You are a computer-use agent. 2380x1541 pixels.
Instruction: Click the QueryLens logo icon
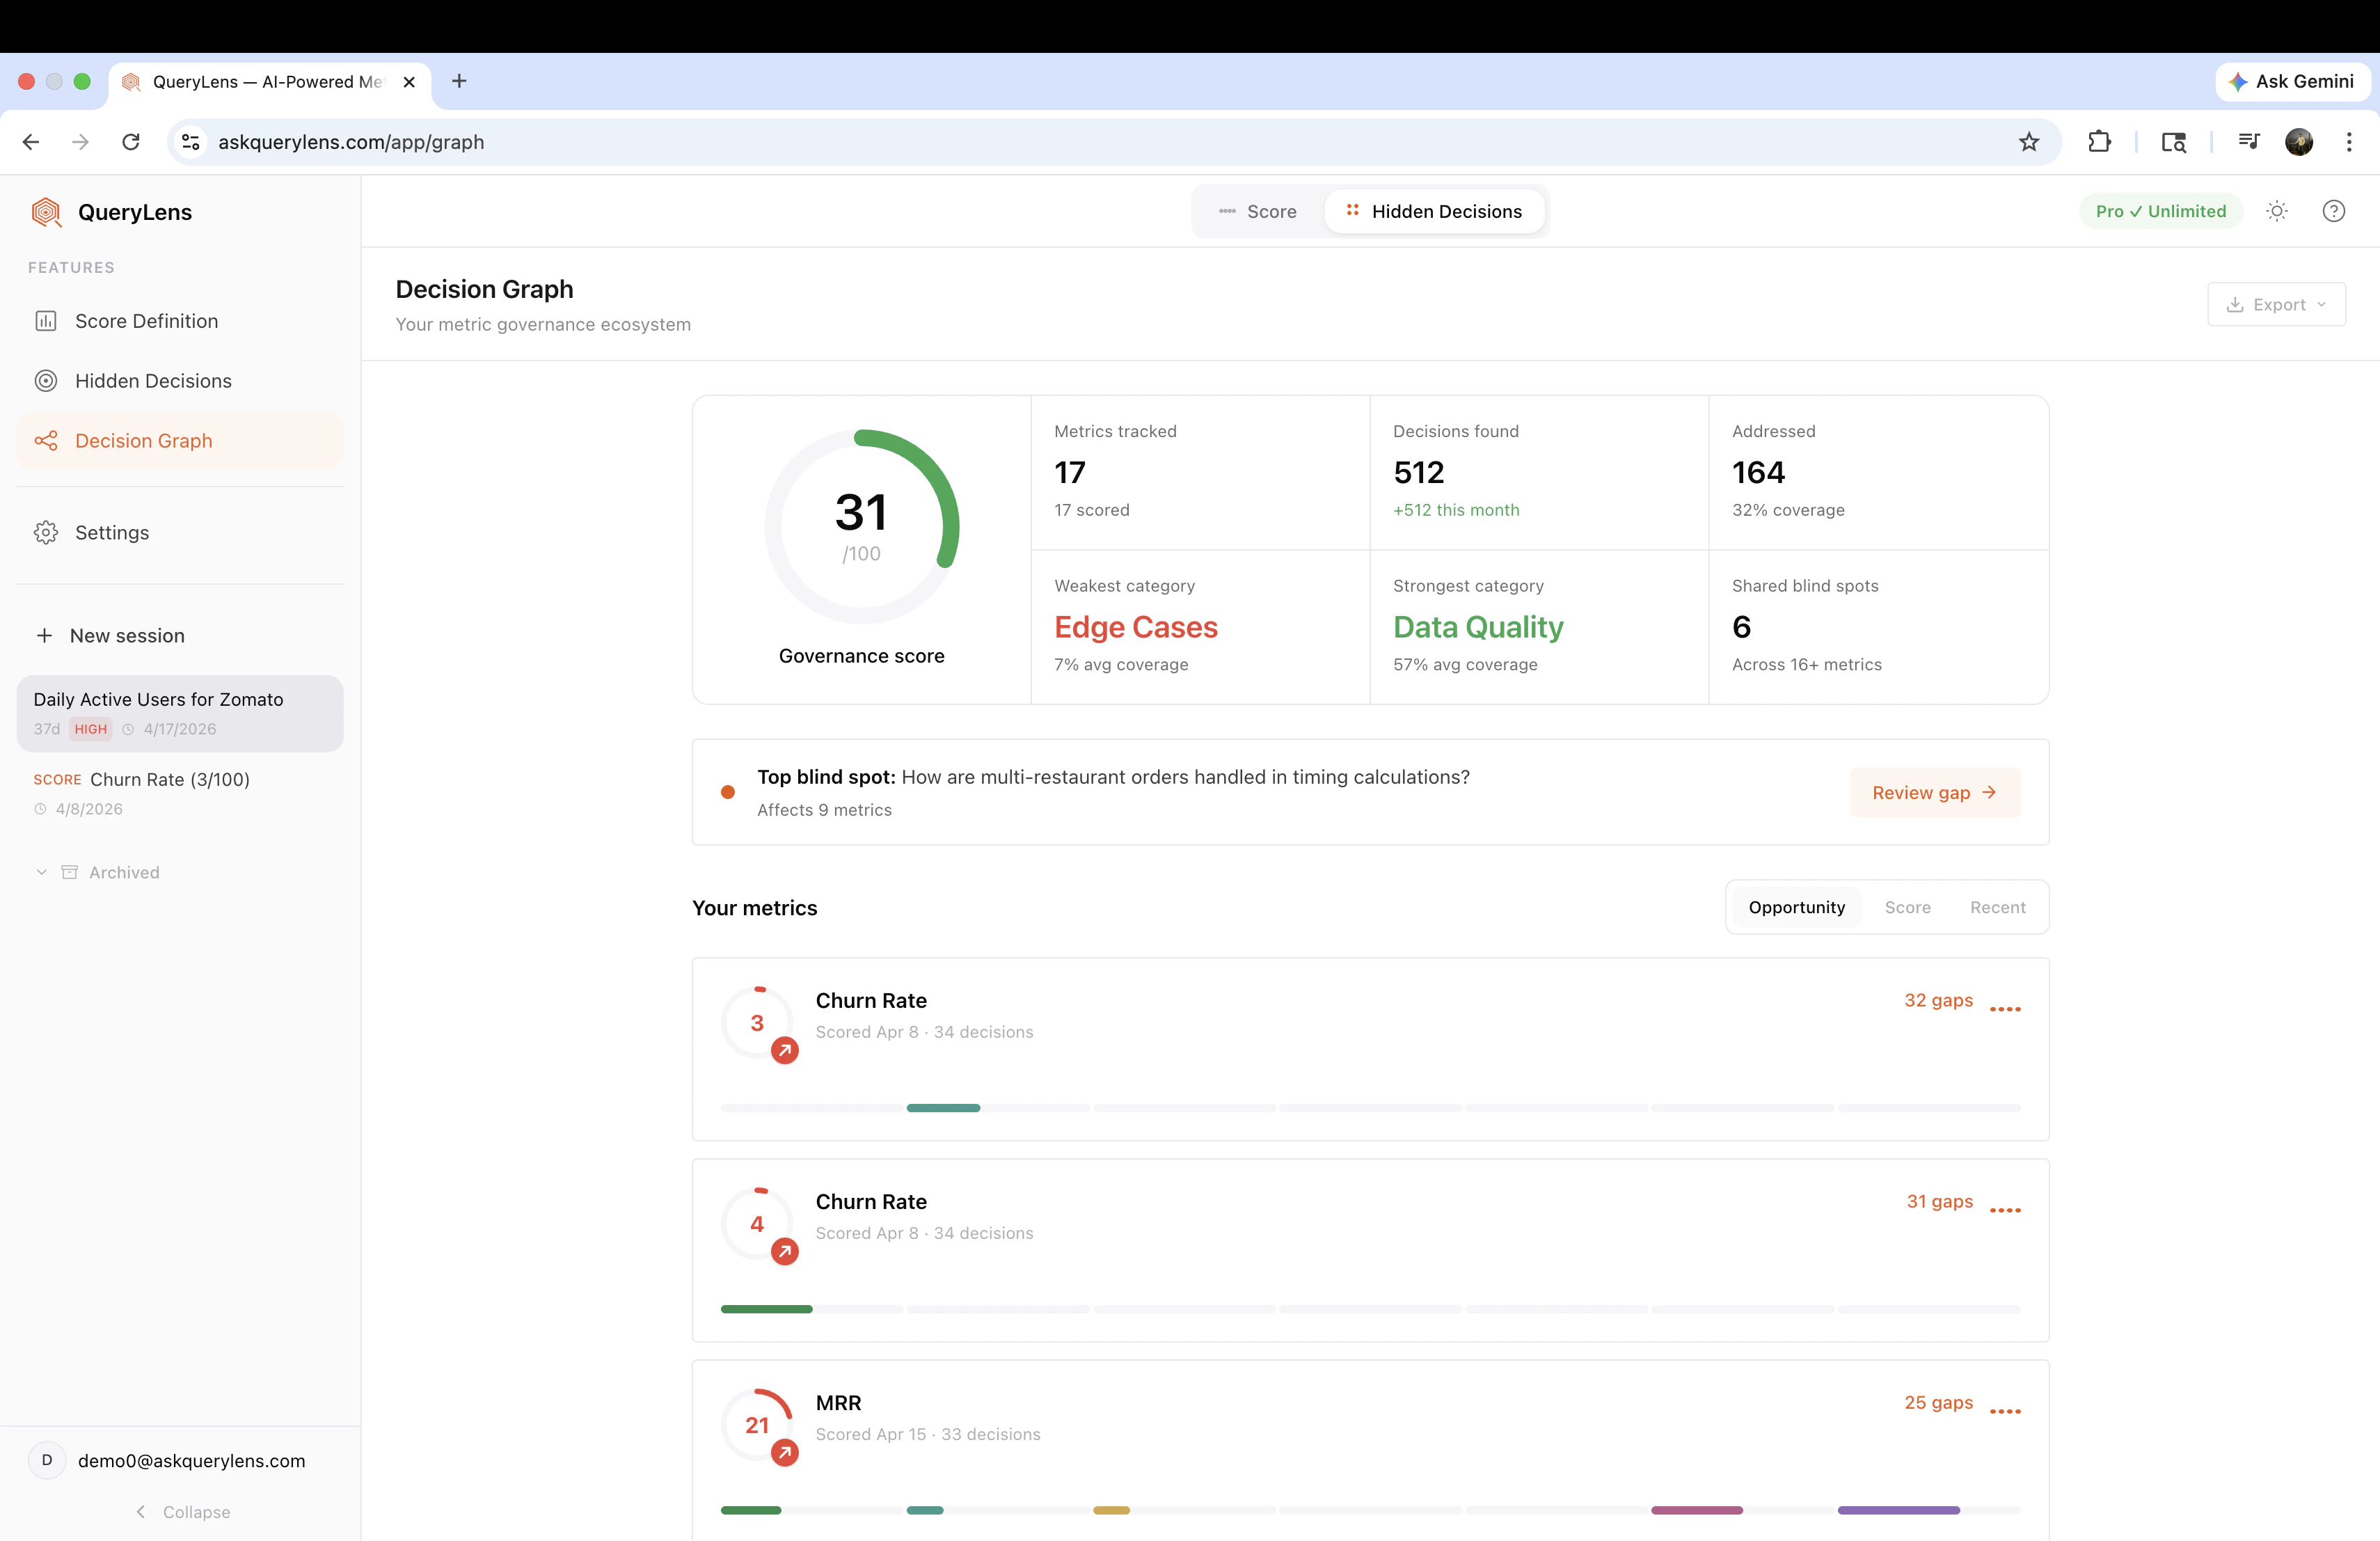(46, 212)
